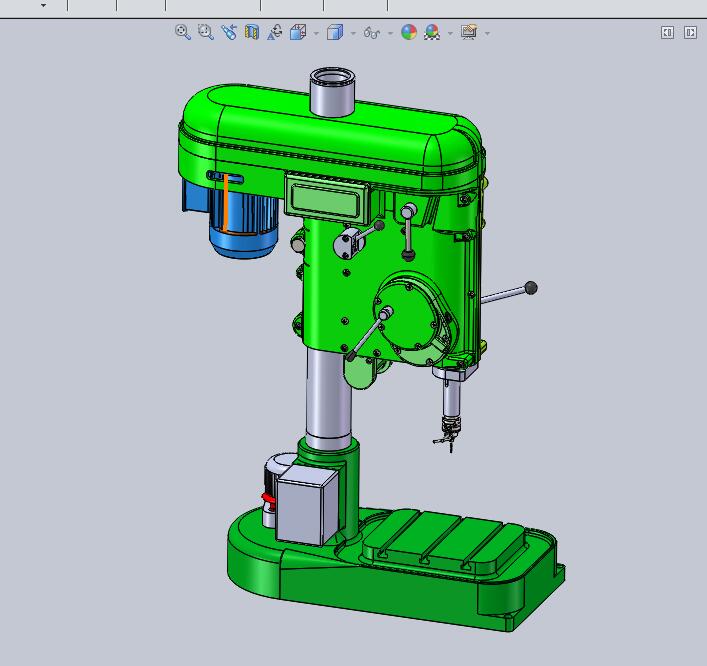The width and height of the screenshot is (707, 666).
Task: Click the Apply Scene icon
Action: (432, 32)
